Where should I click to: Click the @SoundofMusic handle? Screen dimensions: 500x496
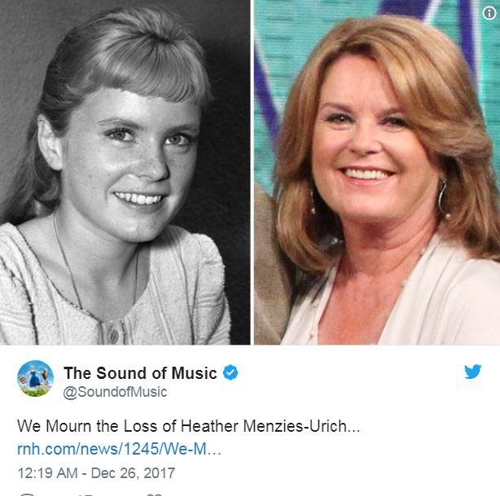click(115, 392)
